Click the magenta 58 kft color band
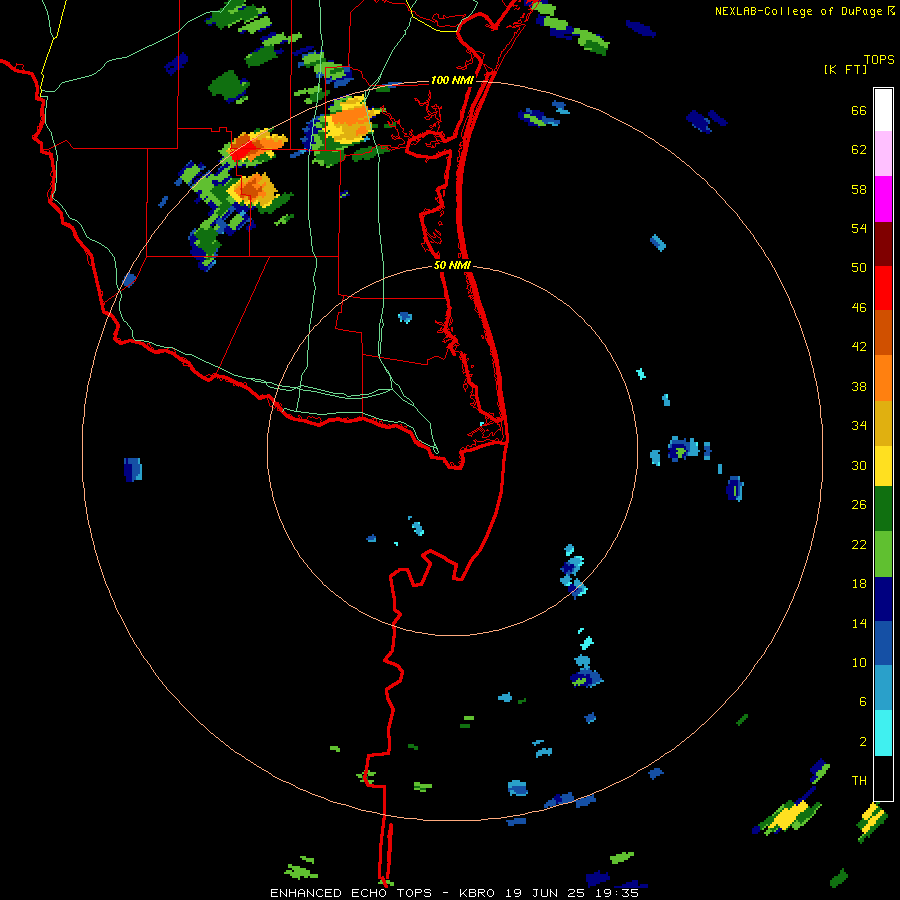The image size is (900, 900). (x=883, y=199)
